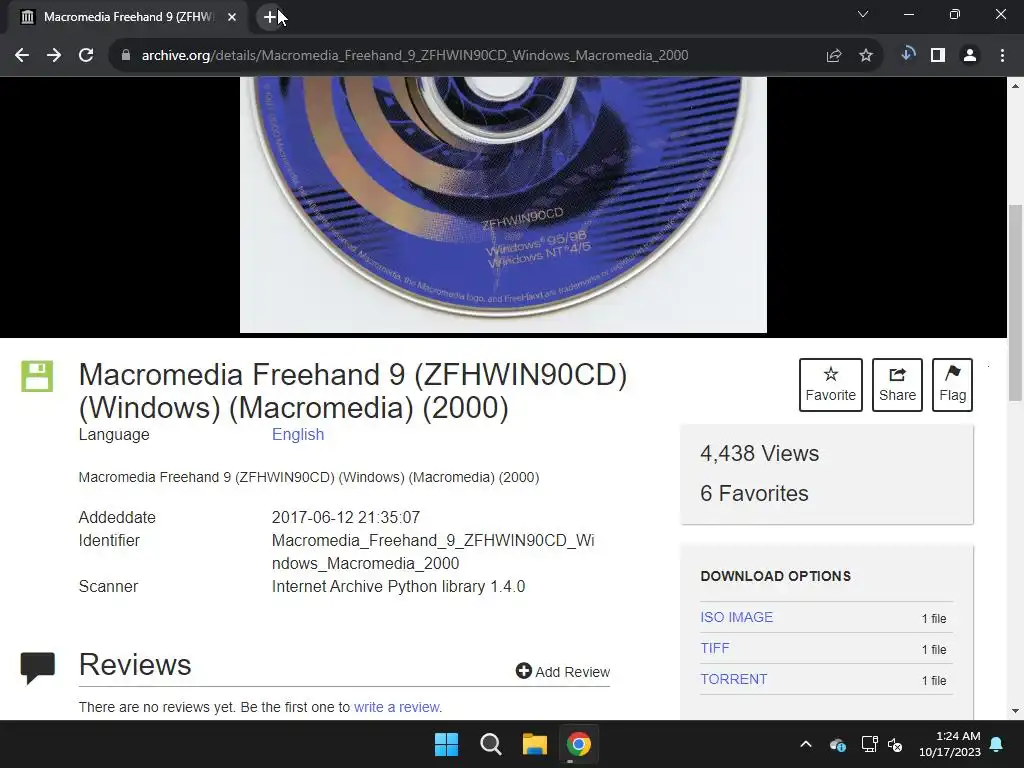The height and width of the screenshot is (768, 1024).
Task: Show hidden system tray icons
Action: (x=806, y=744)
